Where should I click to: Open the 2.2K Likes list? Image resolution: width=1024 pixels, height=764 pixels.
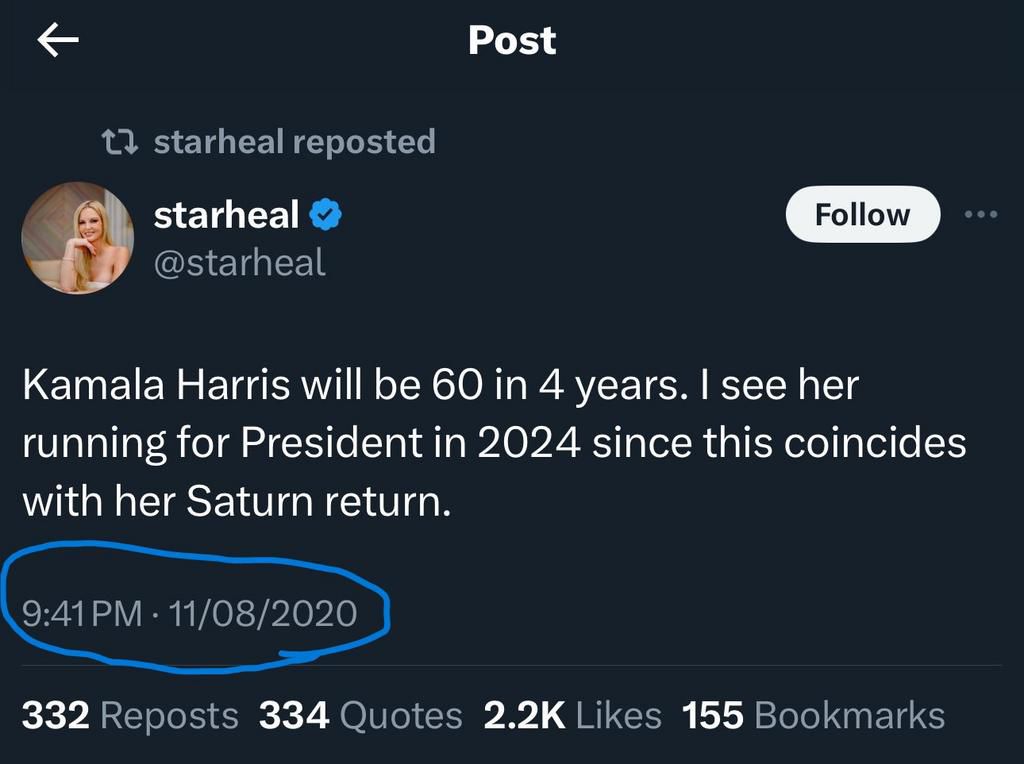point(571,714)
